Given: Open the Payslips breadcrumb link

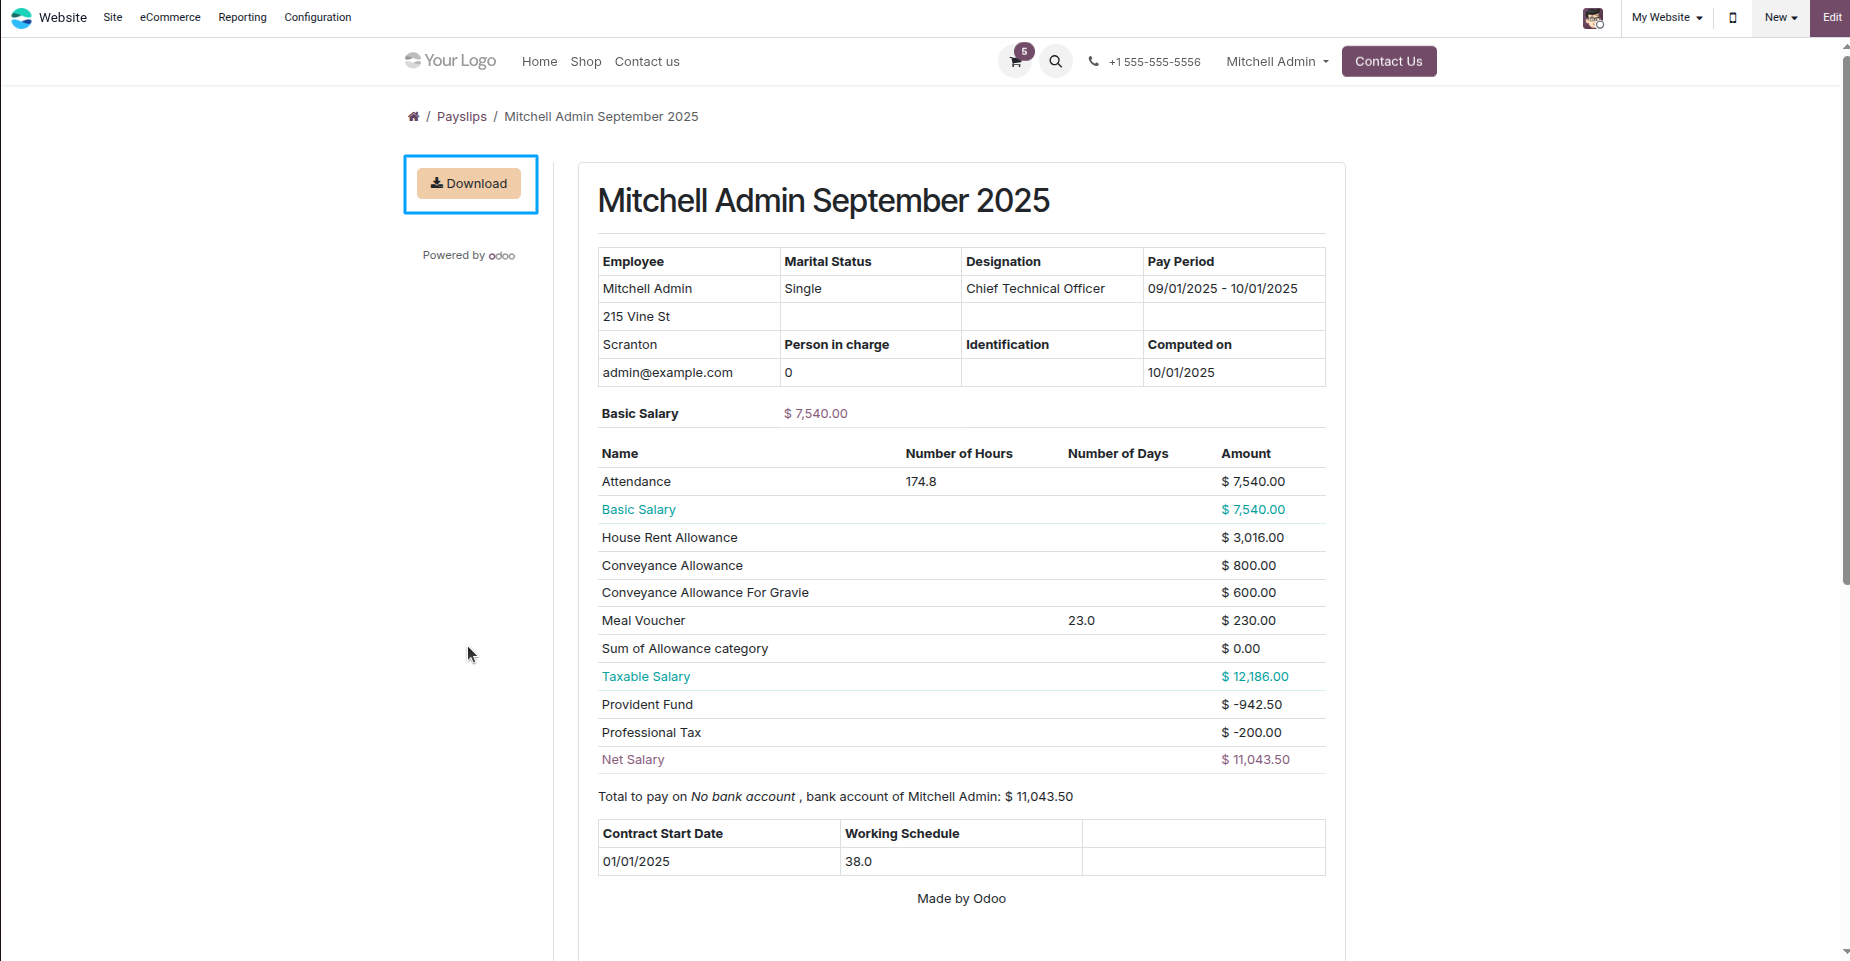Looking at the screenshot, I should [x=462, y=117].
